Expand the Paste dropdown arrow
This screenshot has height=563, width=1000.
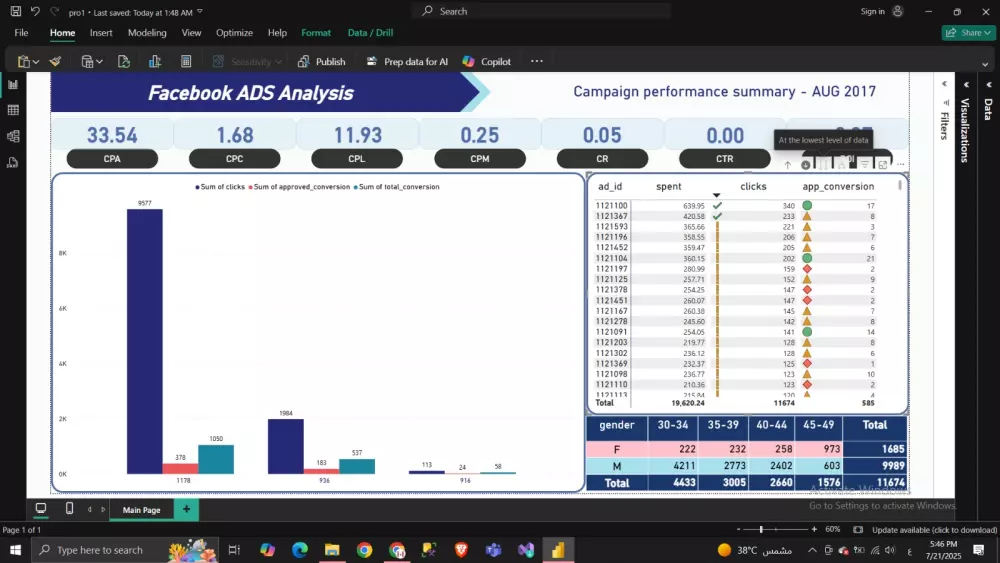tap(36, 62)
